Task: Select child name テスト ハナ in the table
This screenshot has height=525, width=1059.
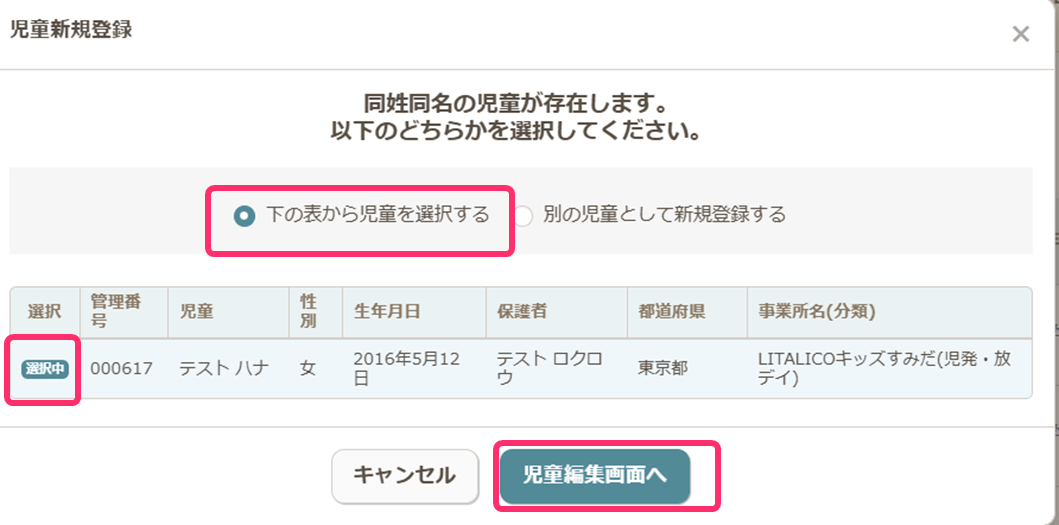Action: click(x=223, y=369)
